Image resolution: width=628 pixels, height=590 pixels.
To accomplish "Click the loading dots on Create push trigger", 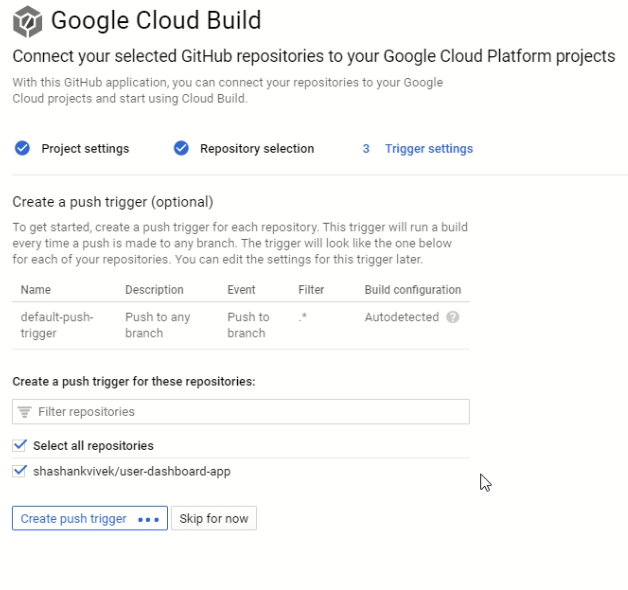I will click(x=149, y=520).
